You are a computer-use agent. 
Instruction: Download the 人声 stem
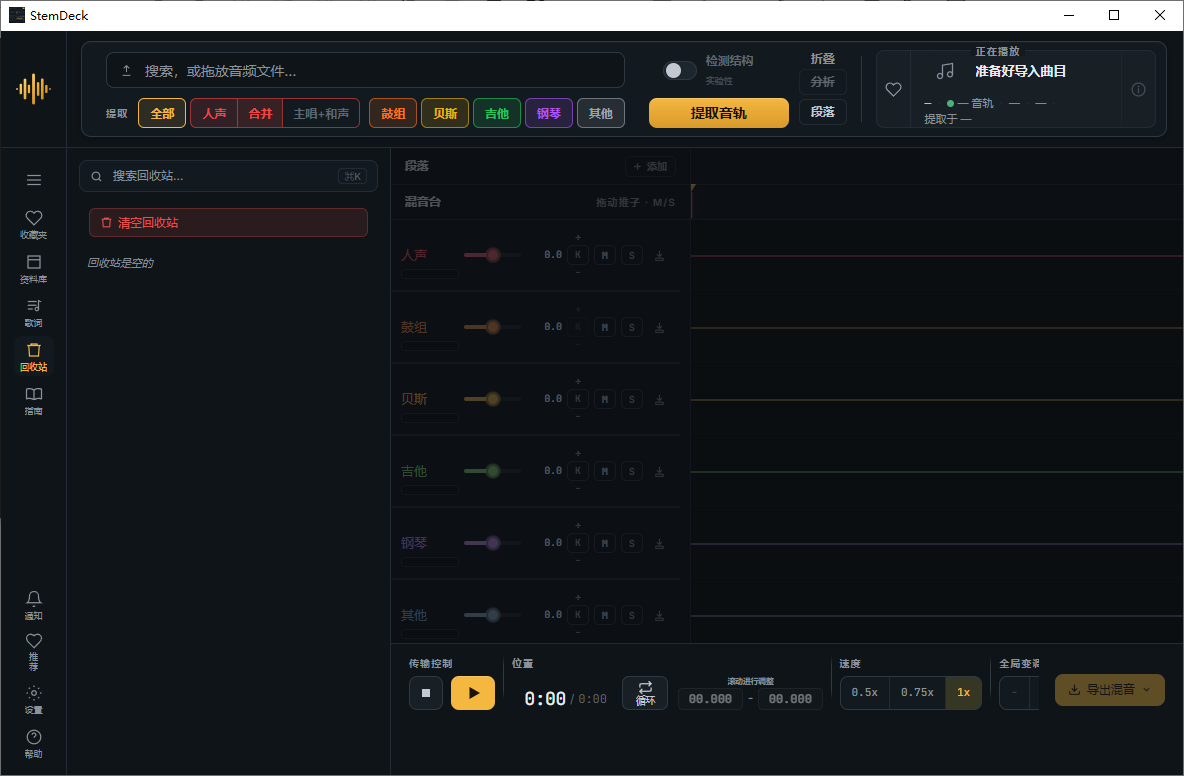tap(659, 256)
